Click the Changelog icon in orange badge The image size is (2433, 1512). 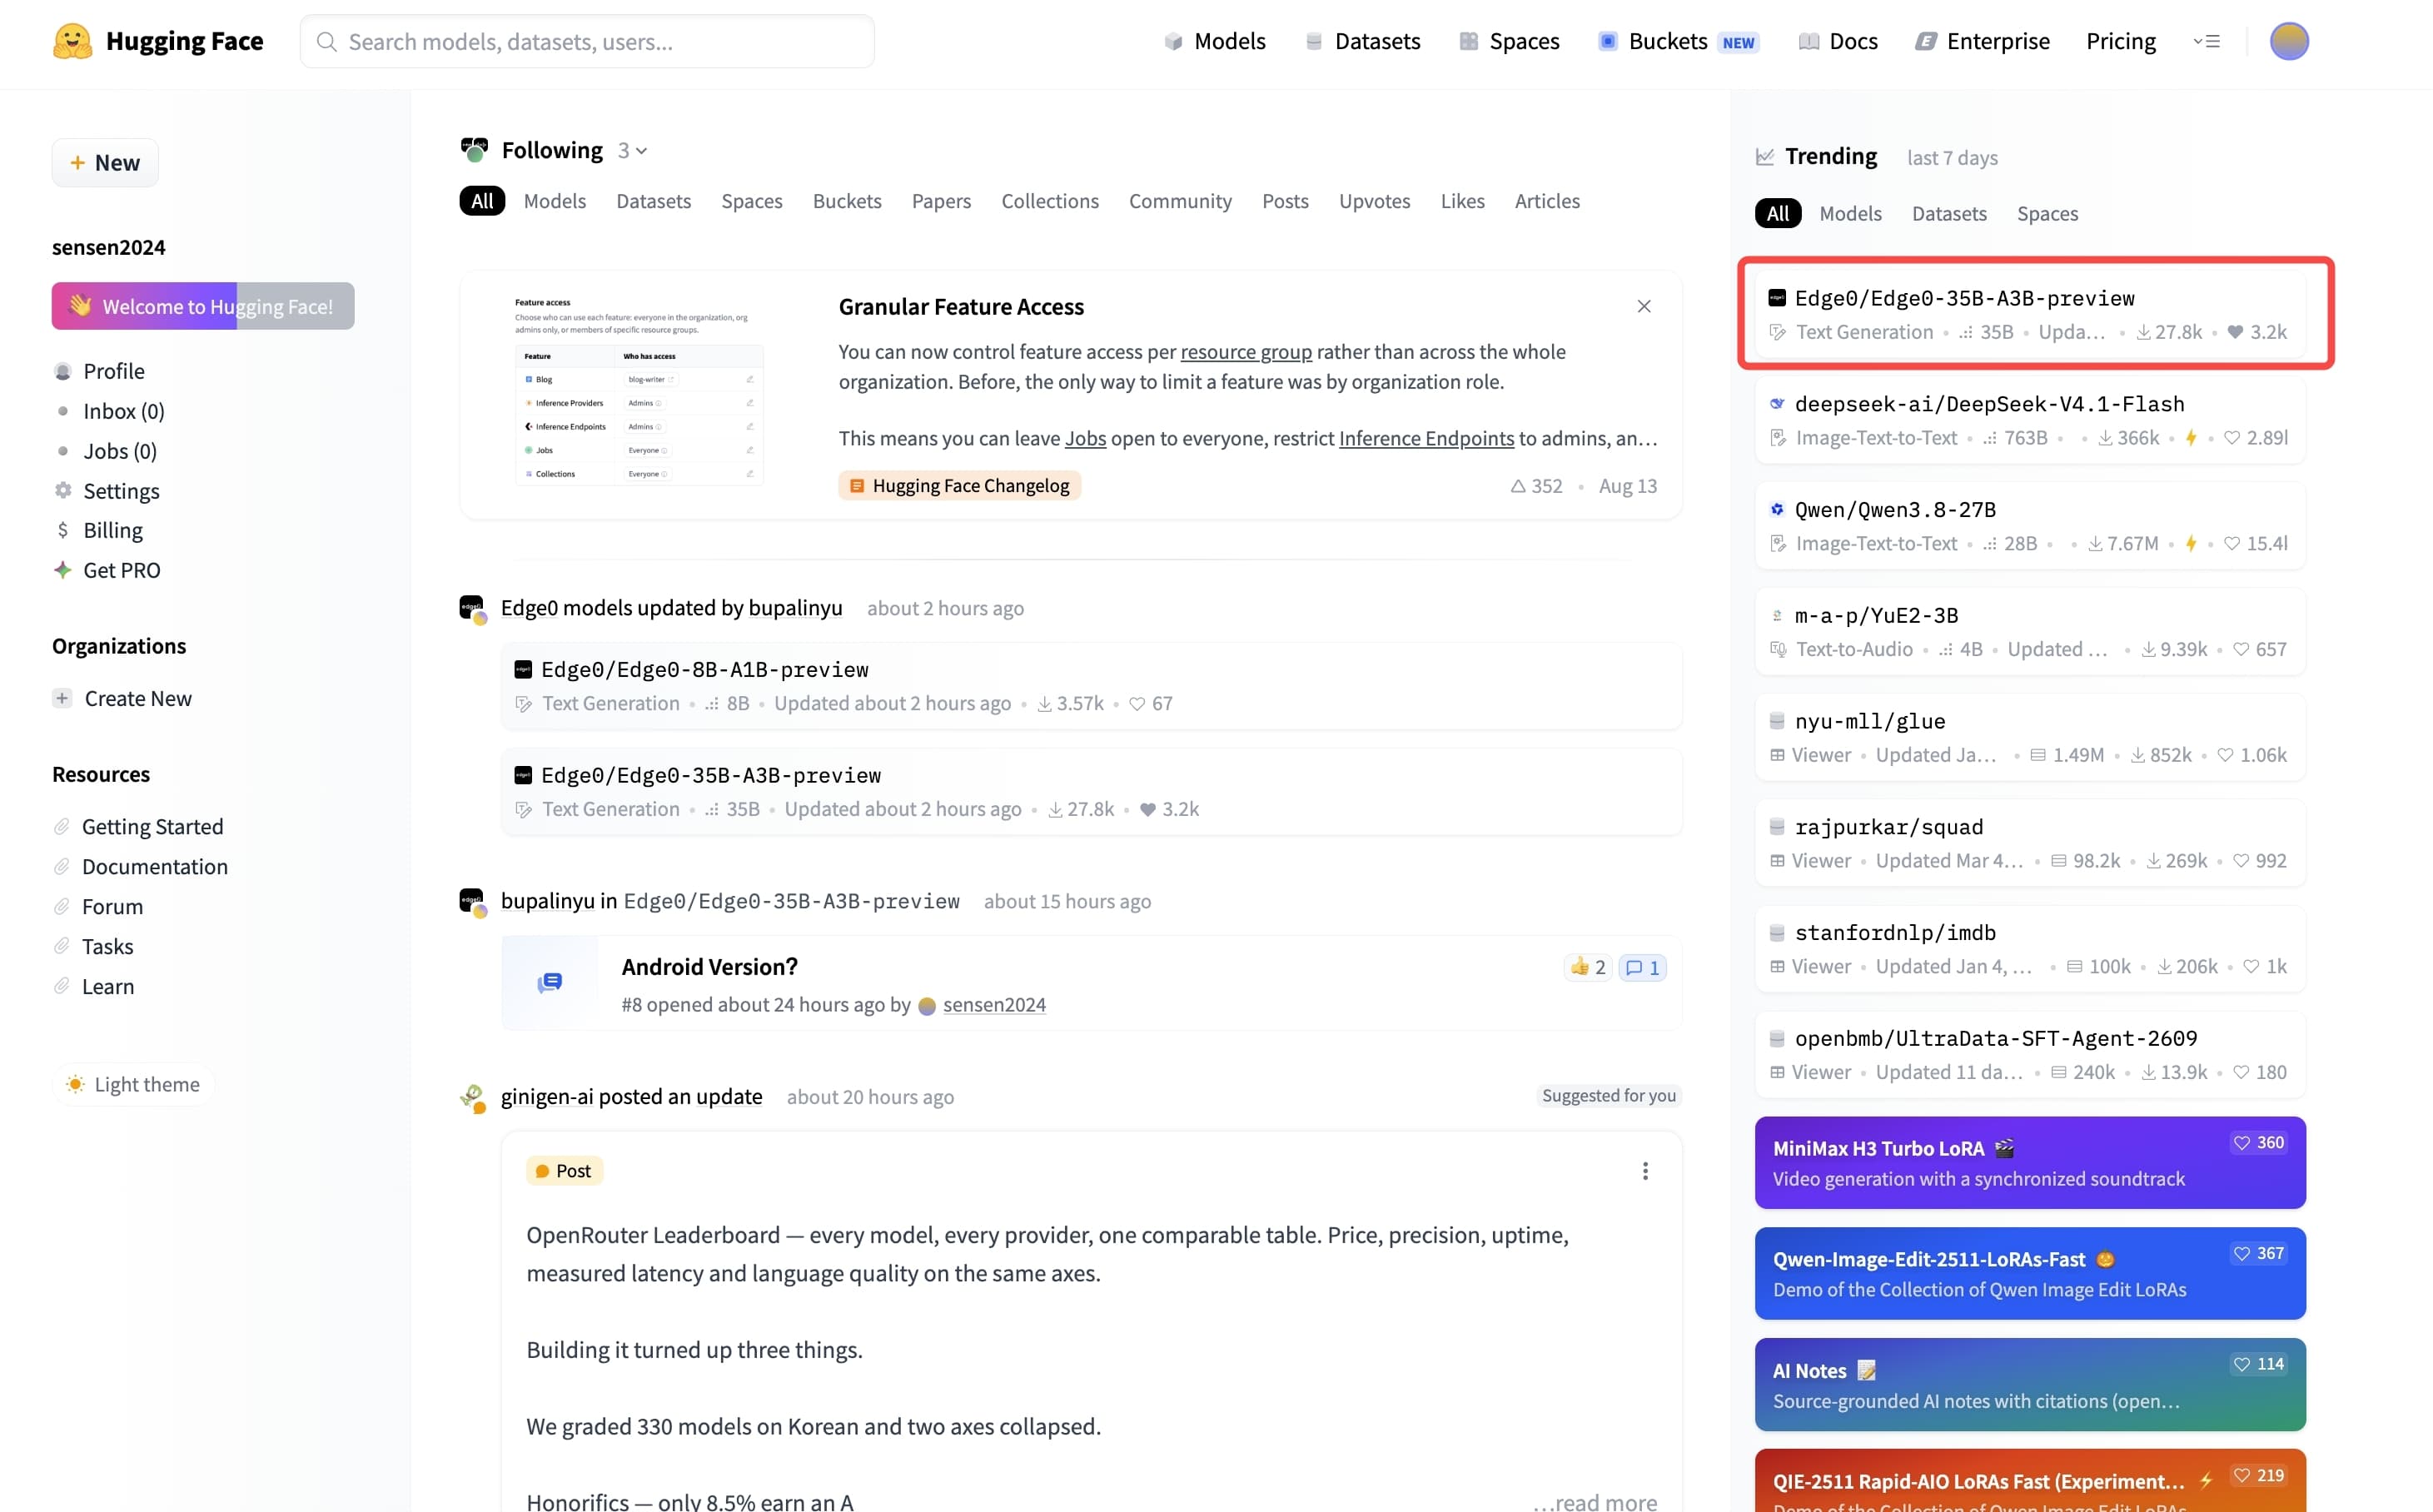[x=856, y=486]
